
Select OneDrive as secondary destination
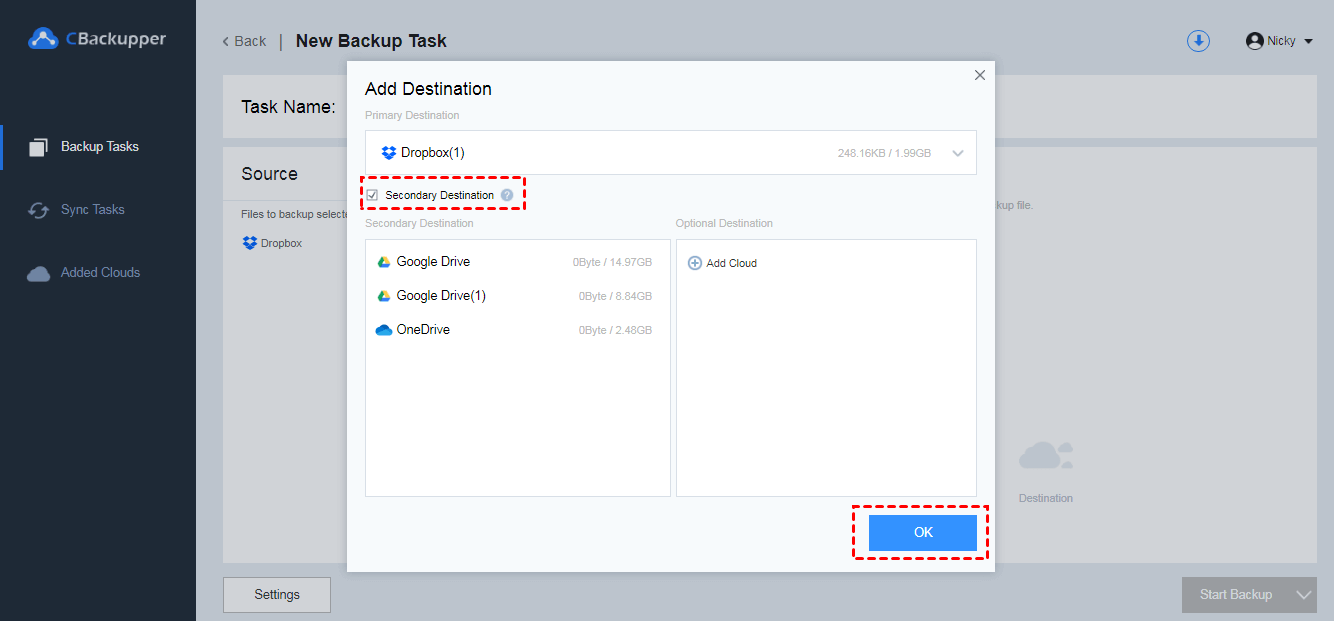click(517, 330)
